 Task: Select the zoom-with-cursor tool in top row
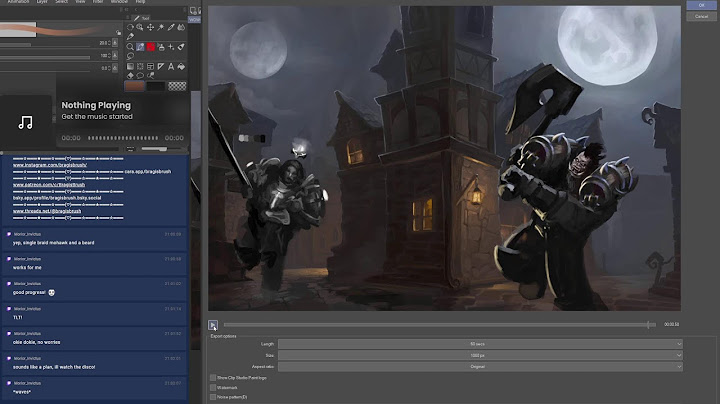pos(140,27)
